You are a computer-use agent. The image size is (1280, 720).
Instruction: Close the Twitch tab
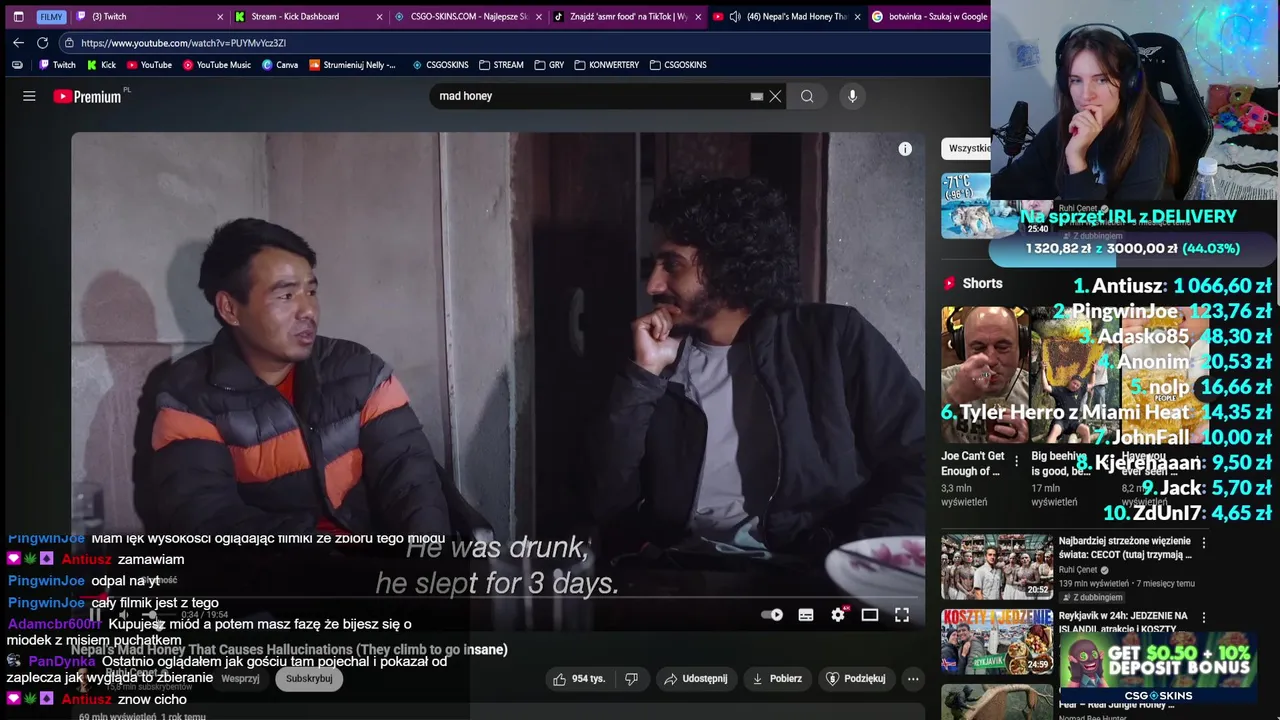[220, 16]
